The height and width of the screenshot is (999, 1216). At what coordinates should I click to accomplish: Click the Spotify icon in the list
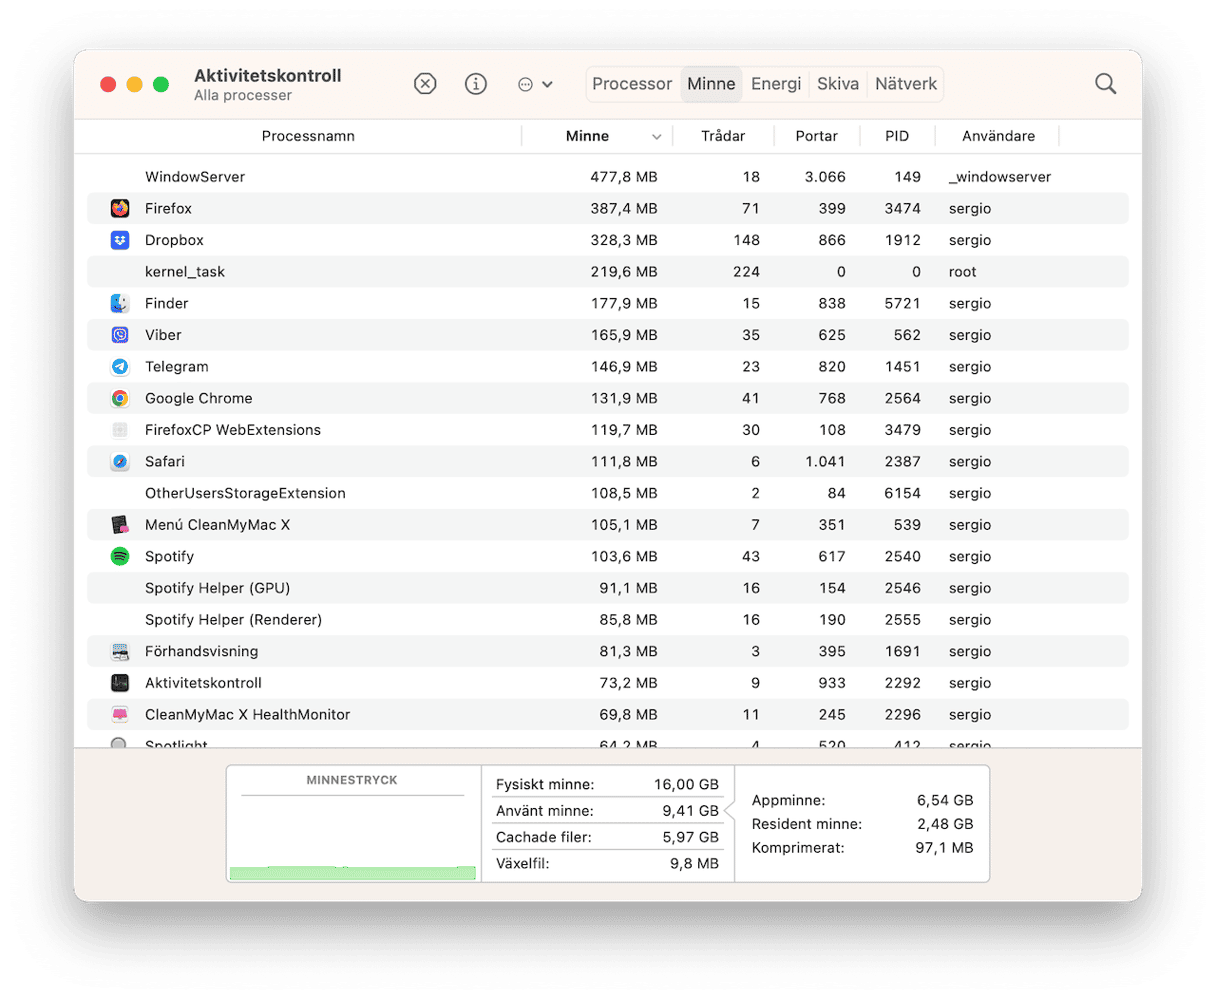[x=120, y=556]
